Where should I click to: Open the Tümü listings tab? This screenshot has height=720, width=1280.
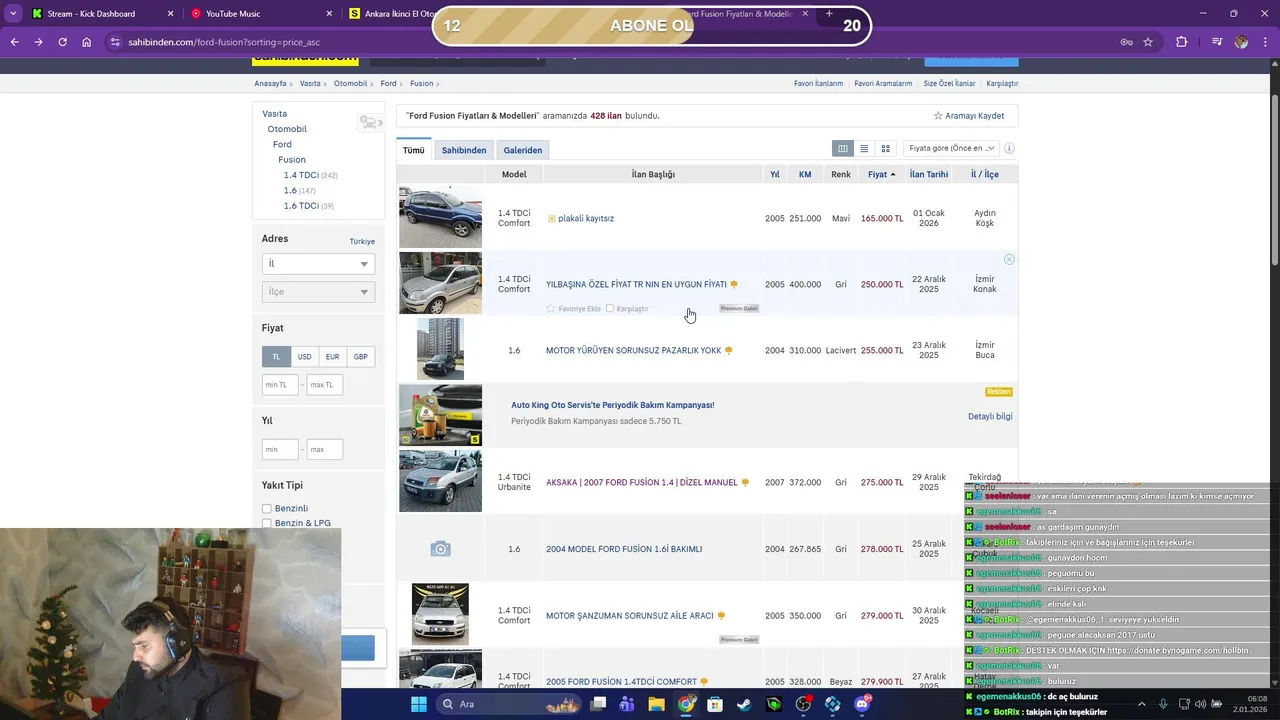point(414,150)
